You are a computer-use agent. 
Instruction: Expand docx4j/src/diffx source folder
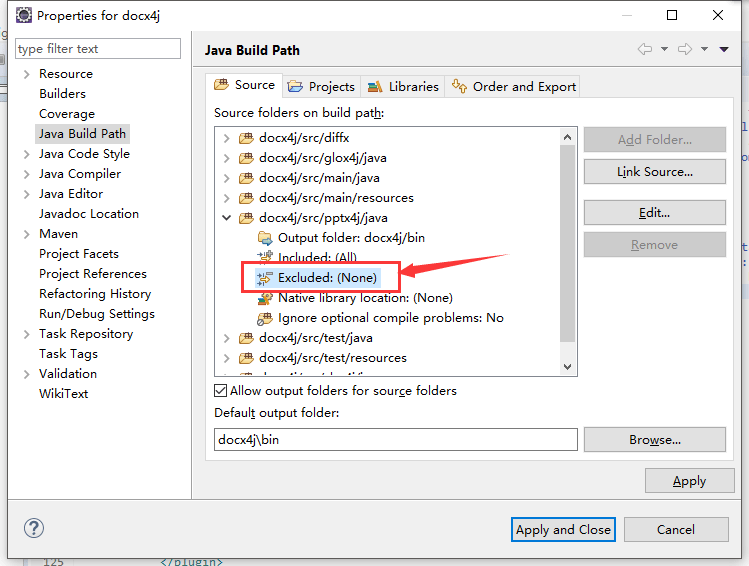227,139
